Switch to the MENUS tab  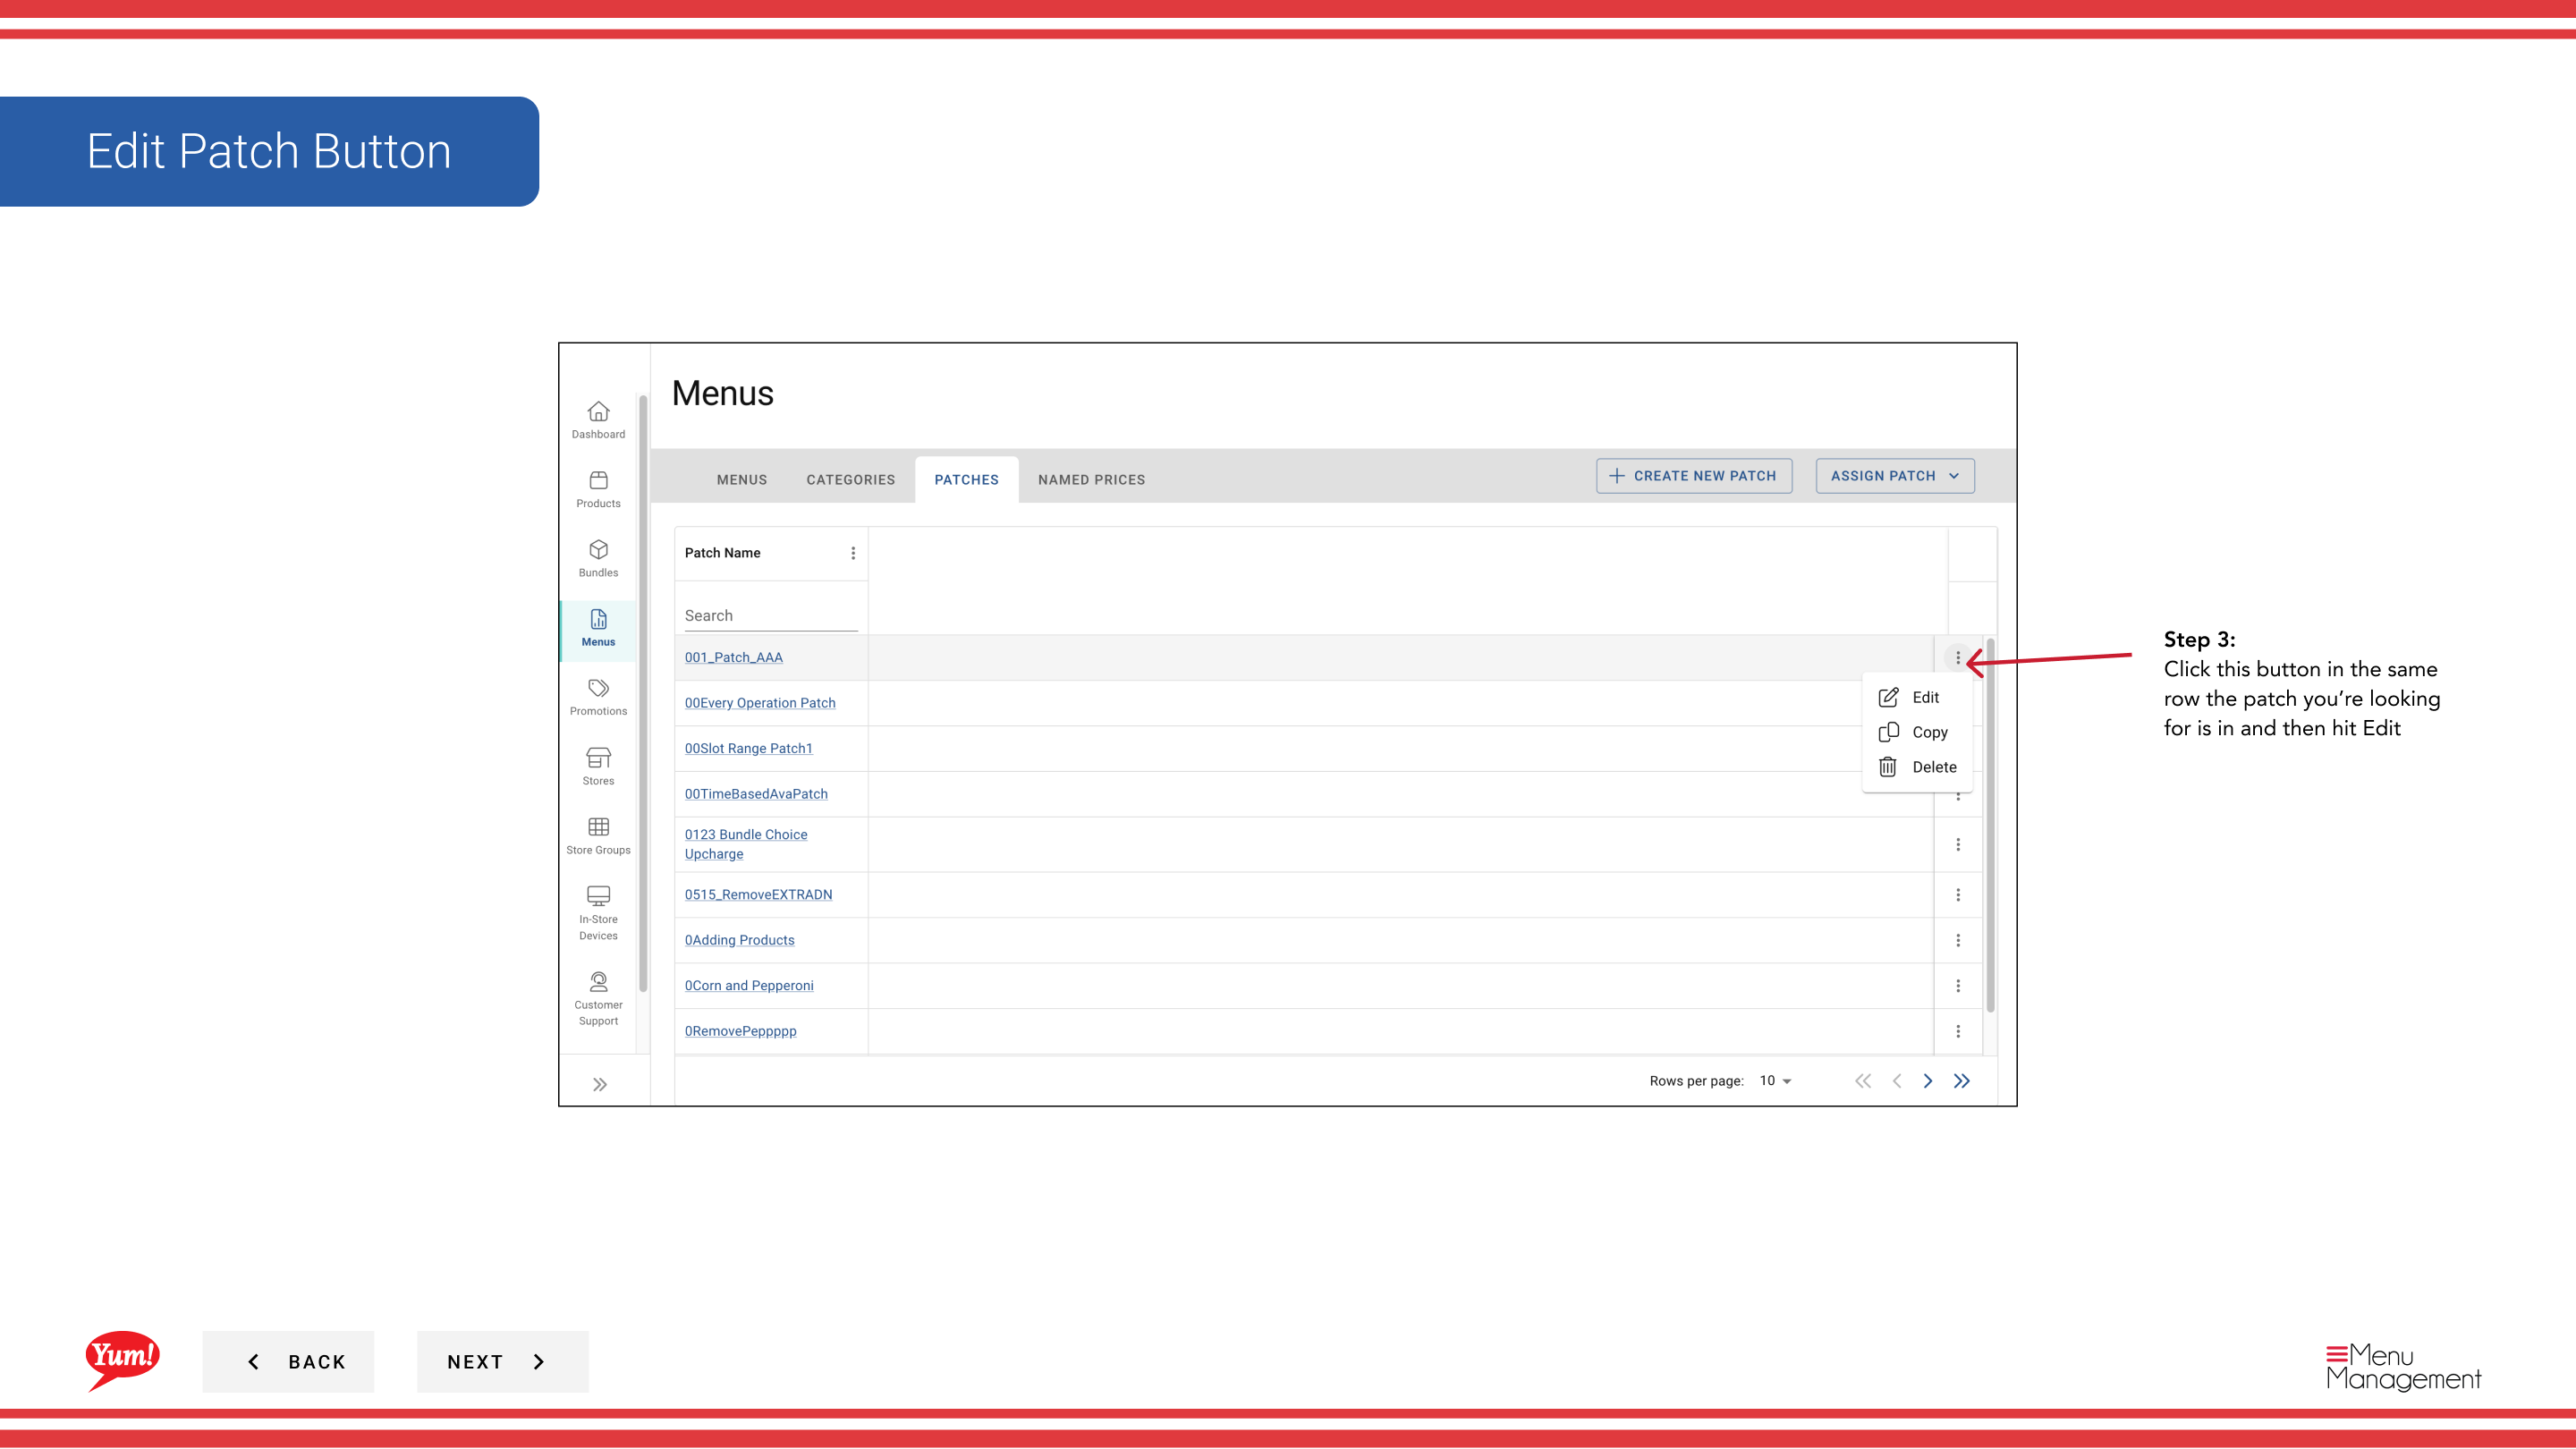tap(741, 480)
